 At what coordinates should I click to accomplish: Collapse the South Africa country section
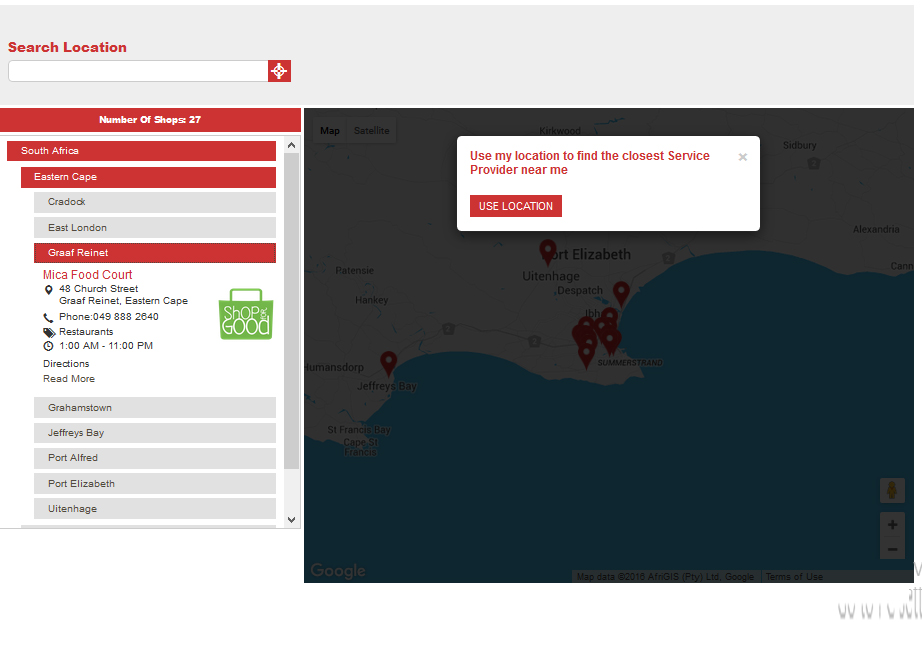[x=141, y=151]
